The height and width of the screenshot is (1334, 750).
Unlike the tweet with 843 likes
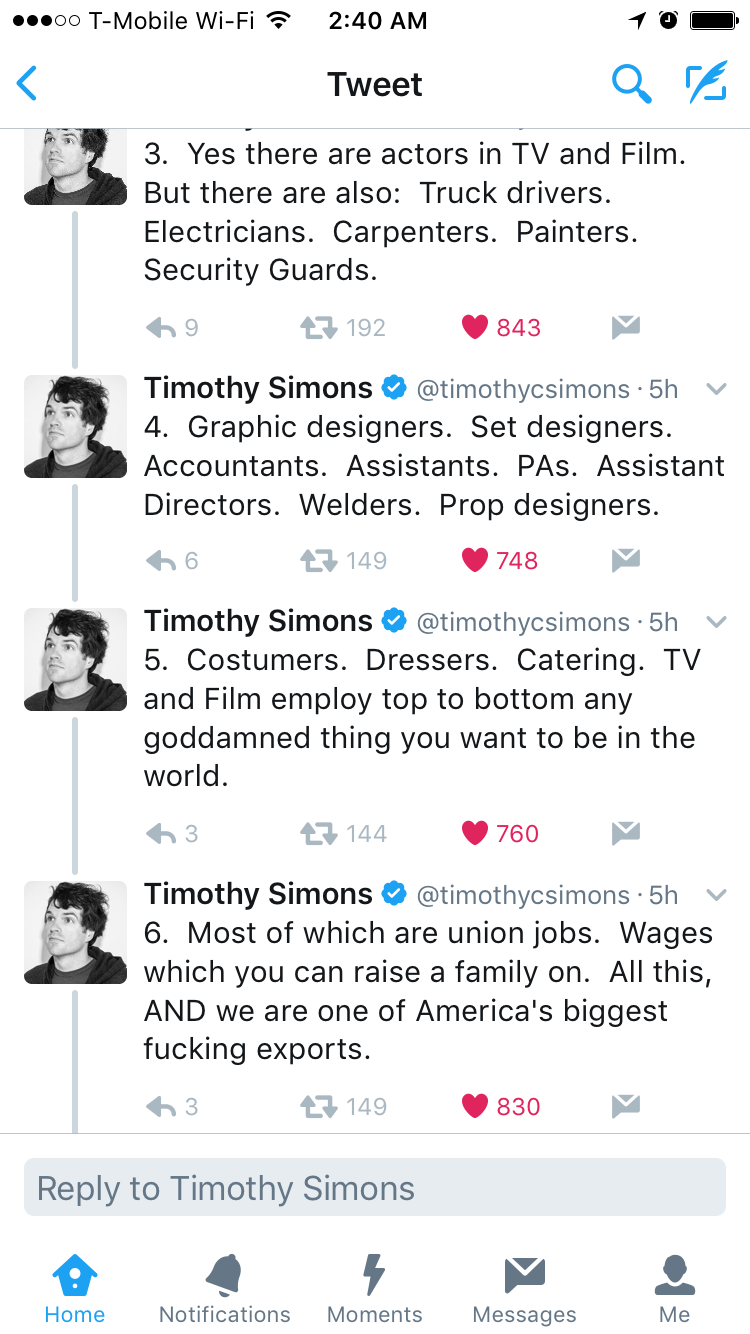(x=475, y=327)
